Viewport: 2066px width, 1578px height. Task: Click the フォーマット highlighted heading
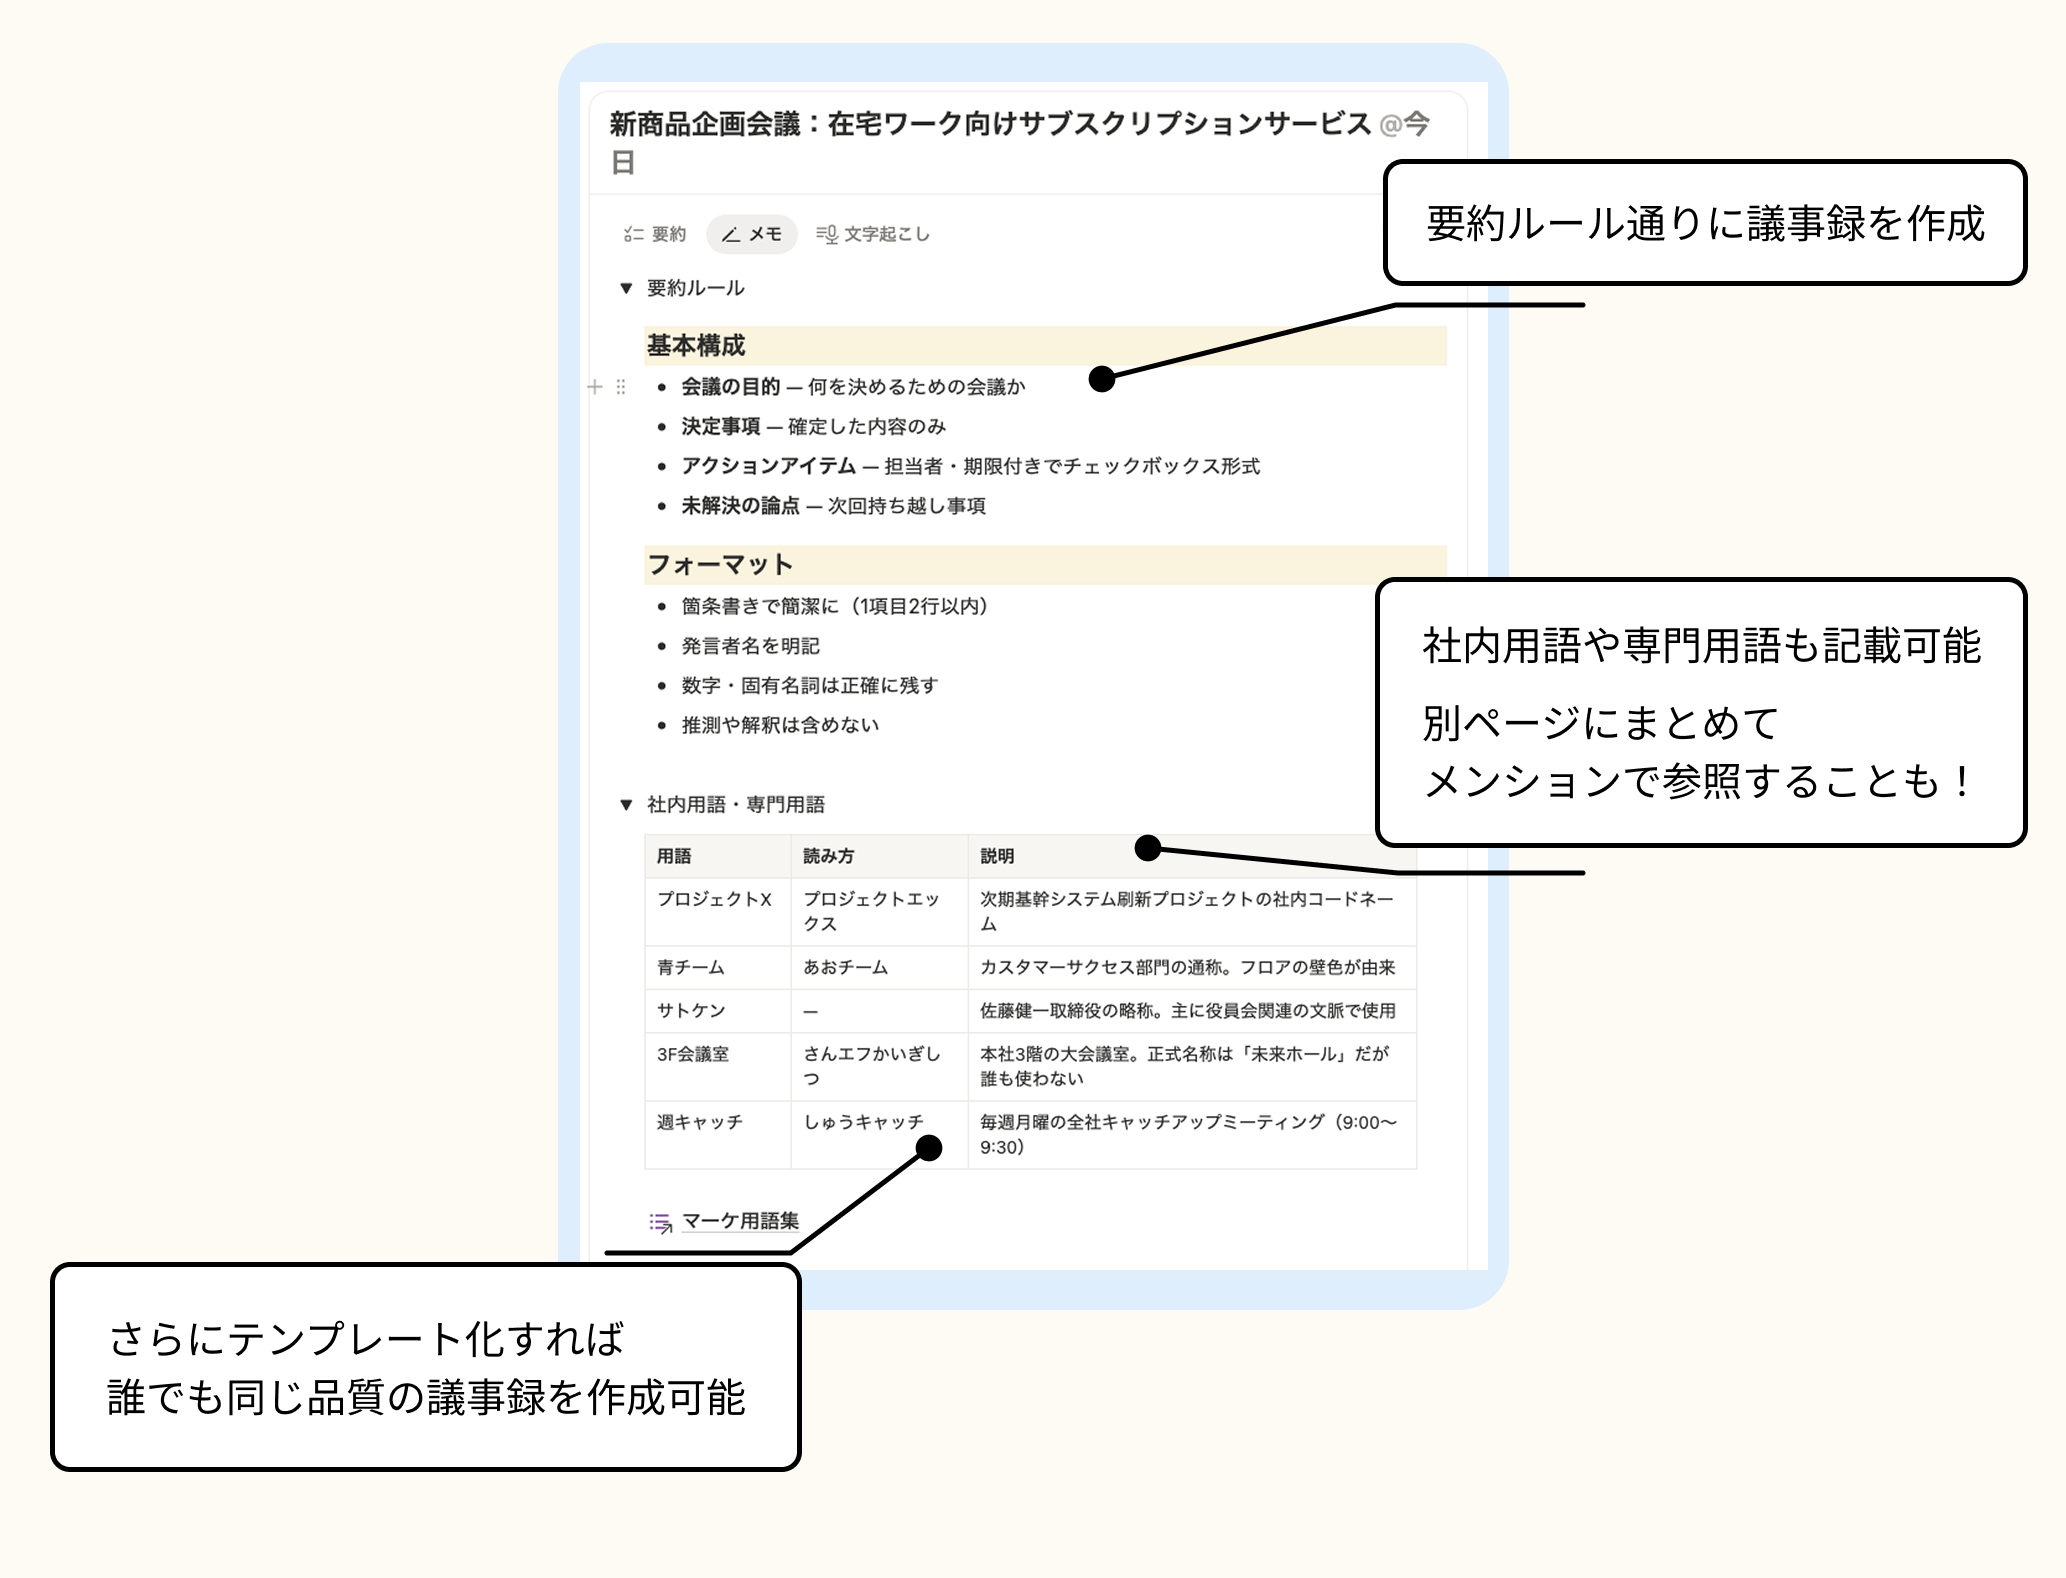tap(719, 565)
